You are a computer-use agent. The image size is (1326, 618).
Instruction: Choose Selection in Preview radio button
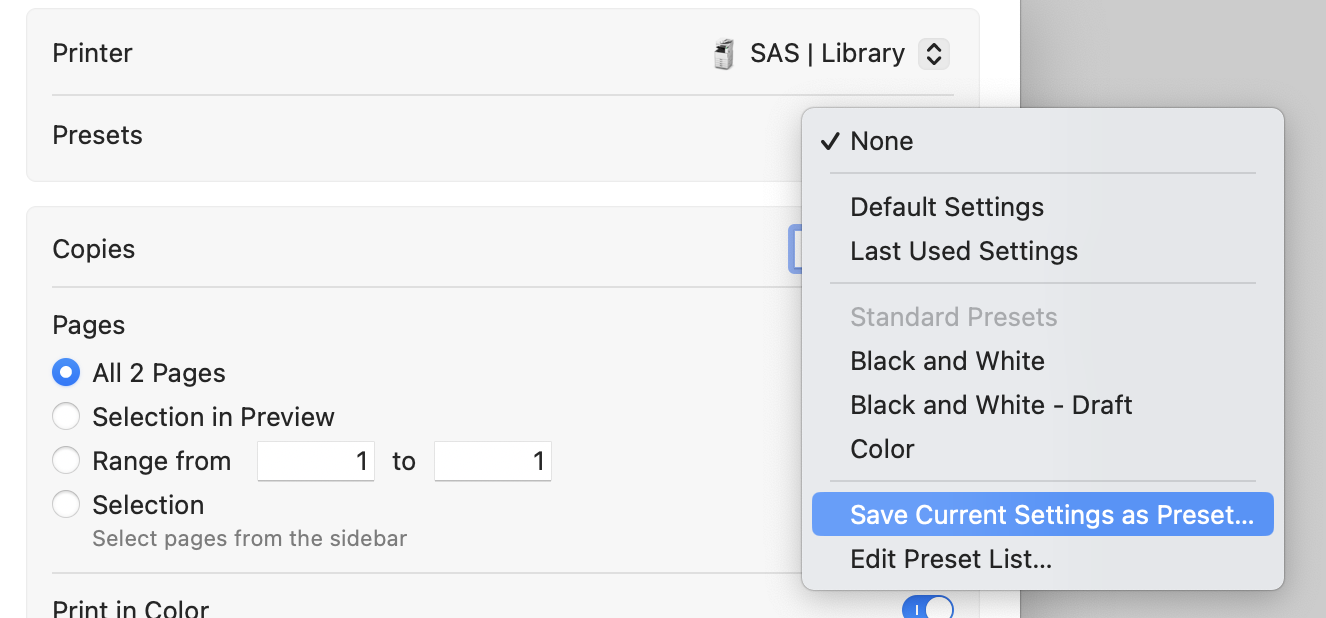(x=66, y=417)
